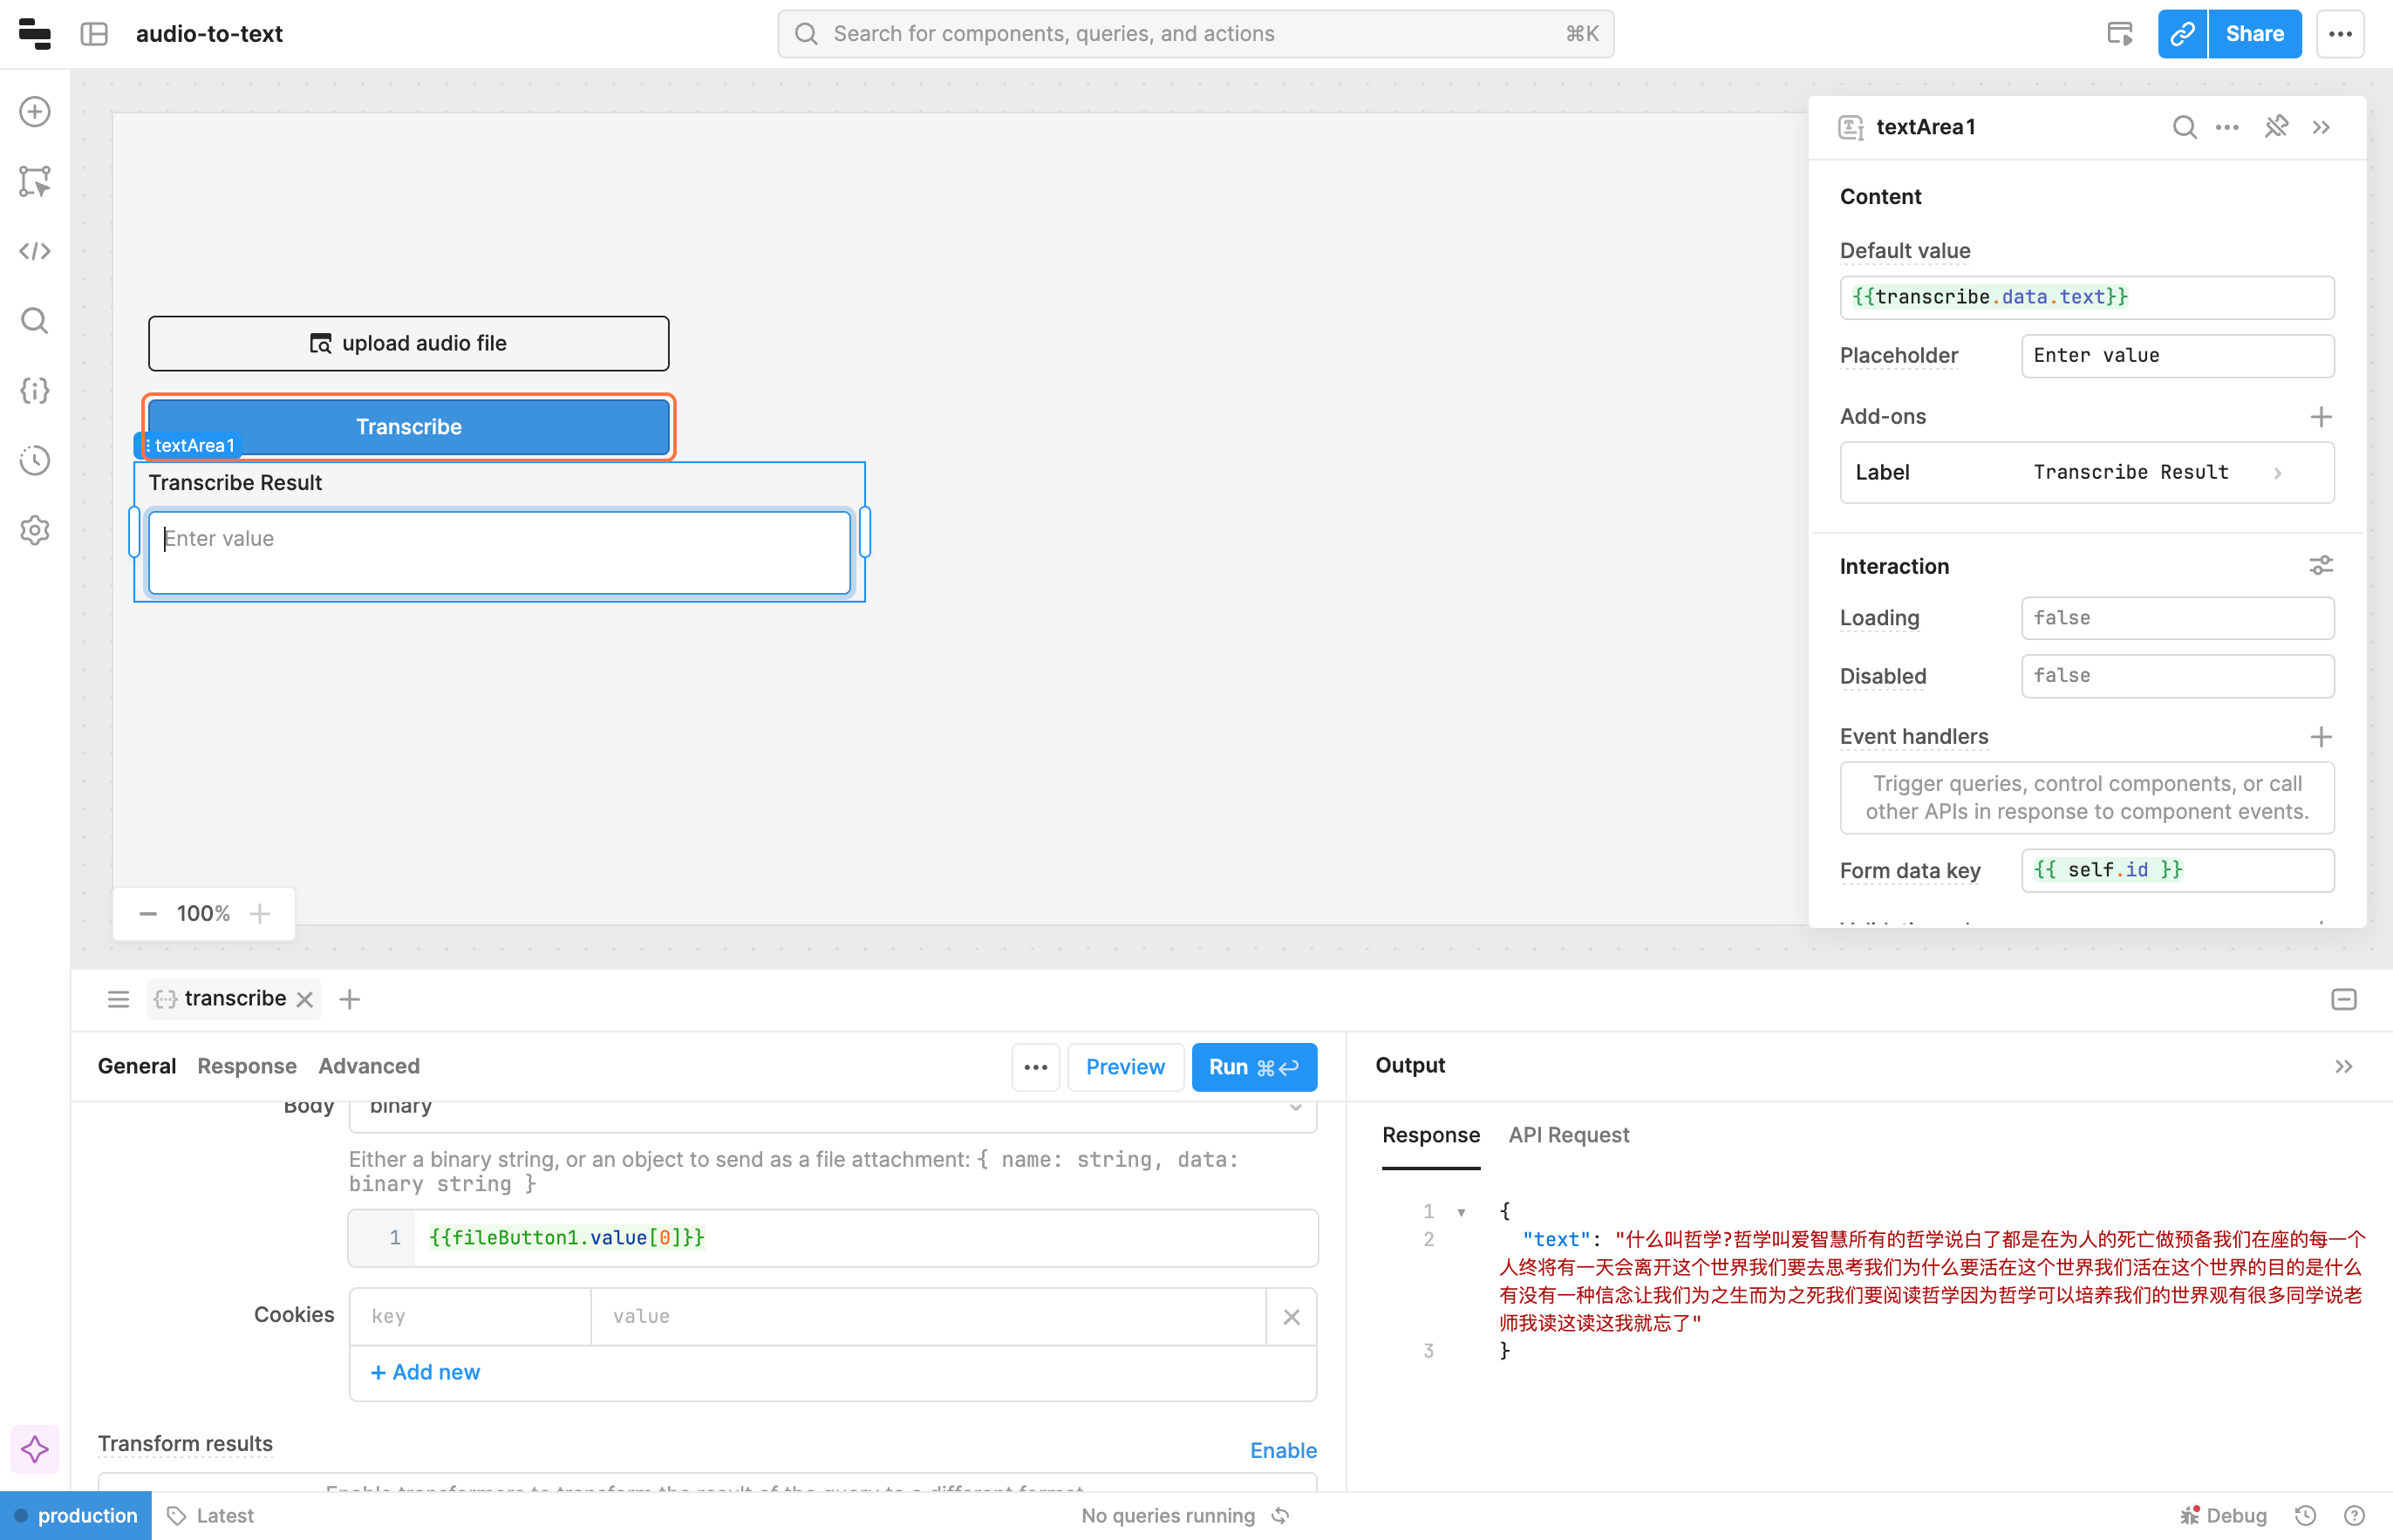2393x1540 pixels.
Task: Switch to the API Request tab
Action: (x=1568, y=1135)
